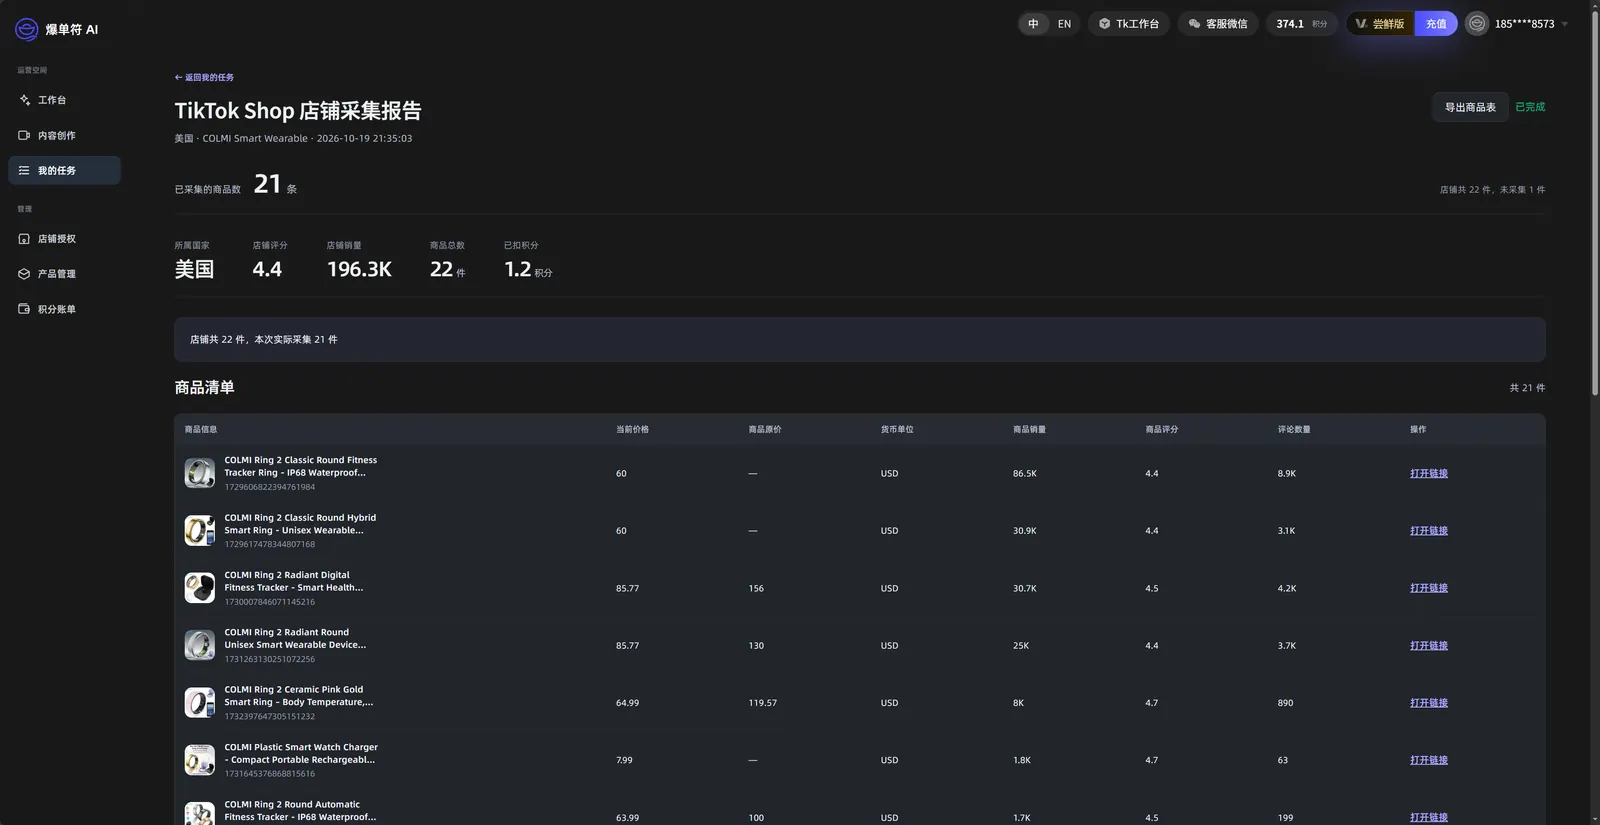Viewport: 1600px width, 825px height.
Task: Open the TK工作台 button
Action: tap(1129, 24)
